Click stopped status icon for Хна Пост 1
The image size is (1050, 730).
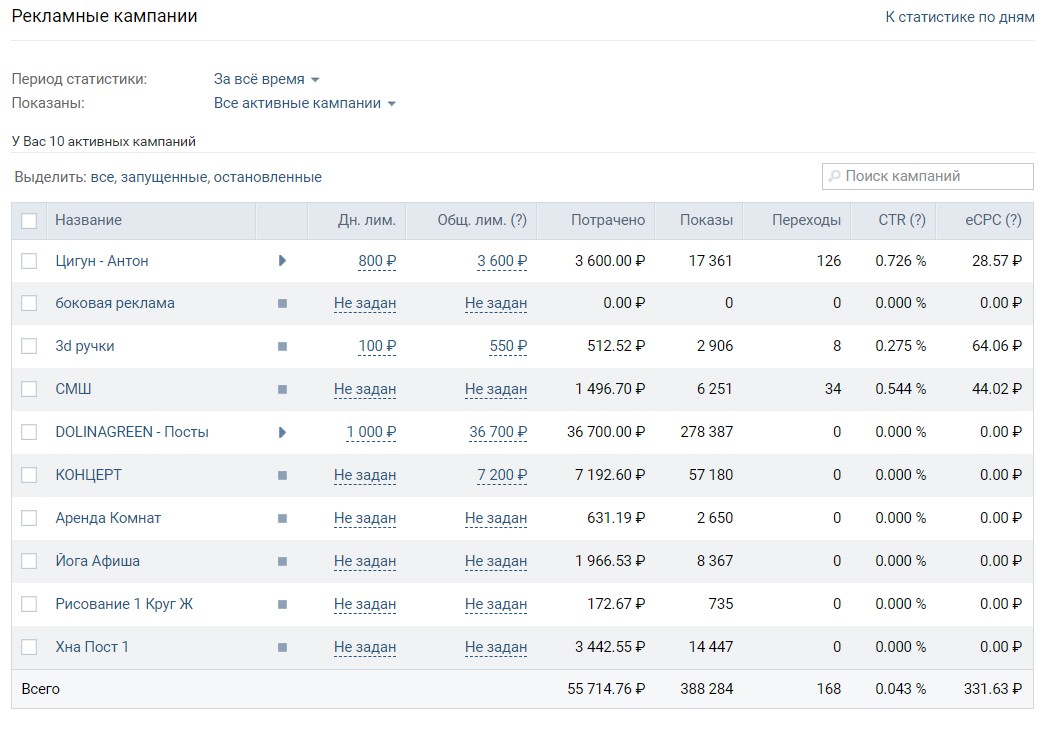(282, 648)
